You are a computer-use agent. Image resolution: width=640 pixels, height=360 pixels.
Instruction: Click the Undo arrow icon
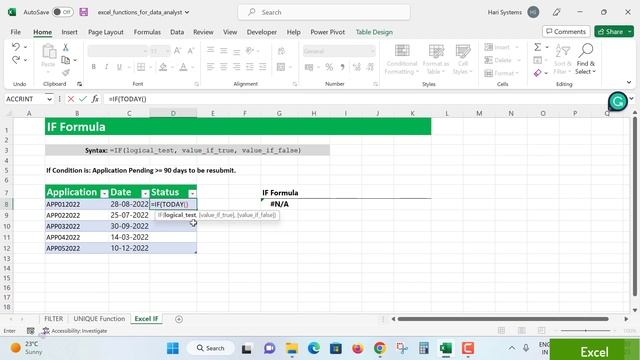16,47
